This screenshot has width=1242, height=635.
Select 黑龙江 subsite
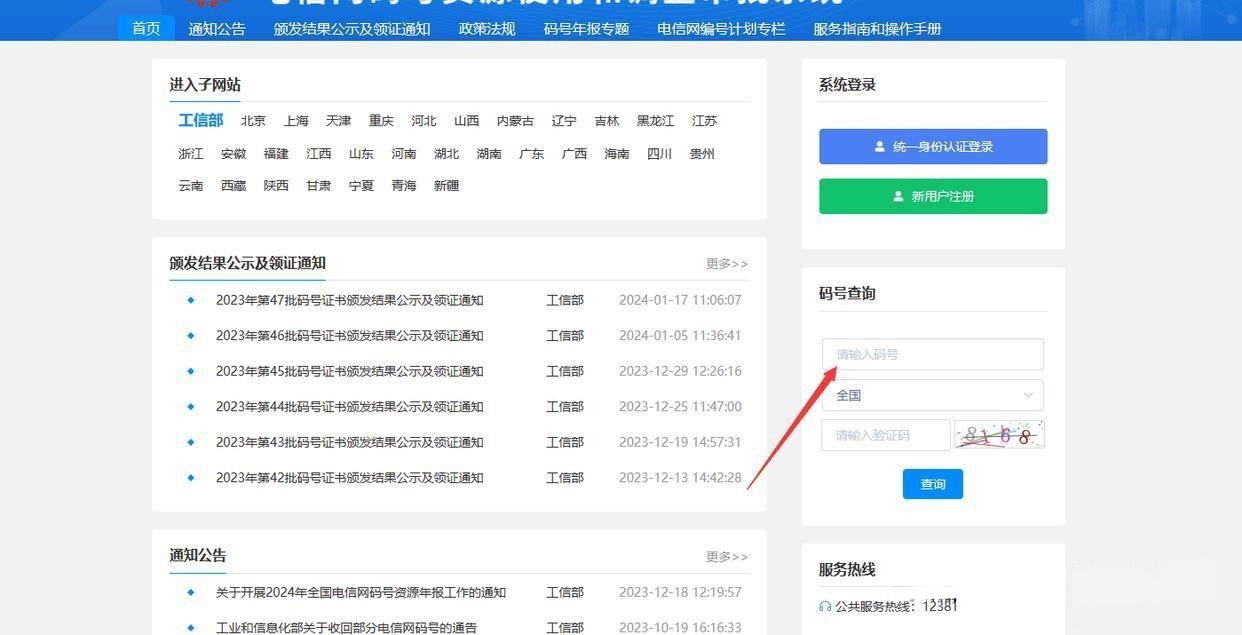(x=656, y=121)
